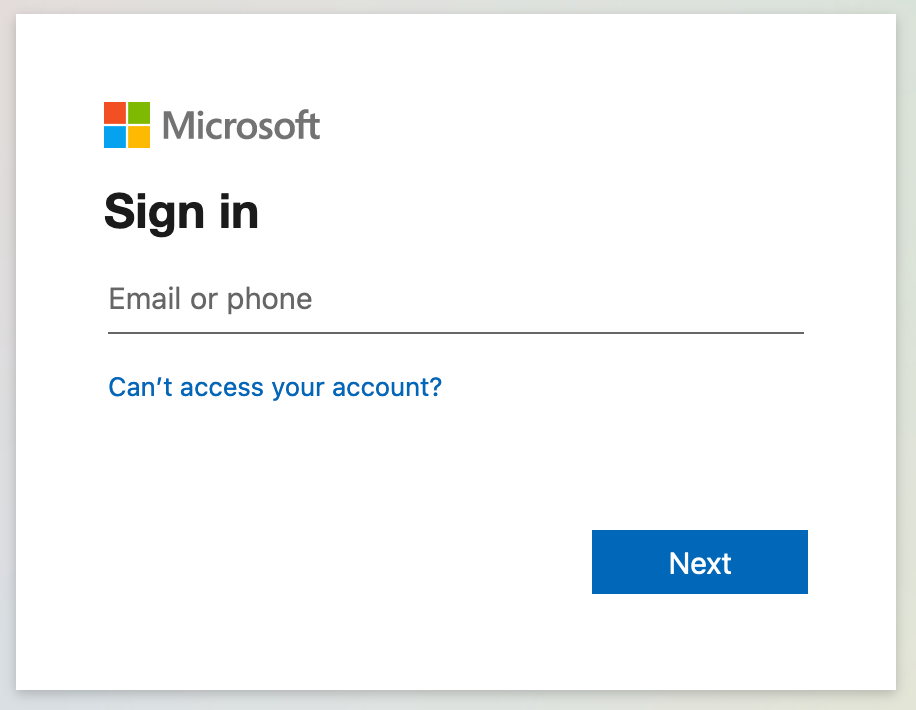Click the word Sign in the heading
916x710 pixels.
tap(154, 213)
